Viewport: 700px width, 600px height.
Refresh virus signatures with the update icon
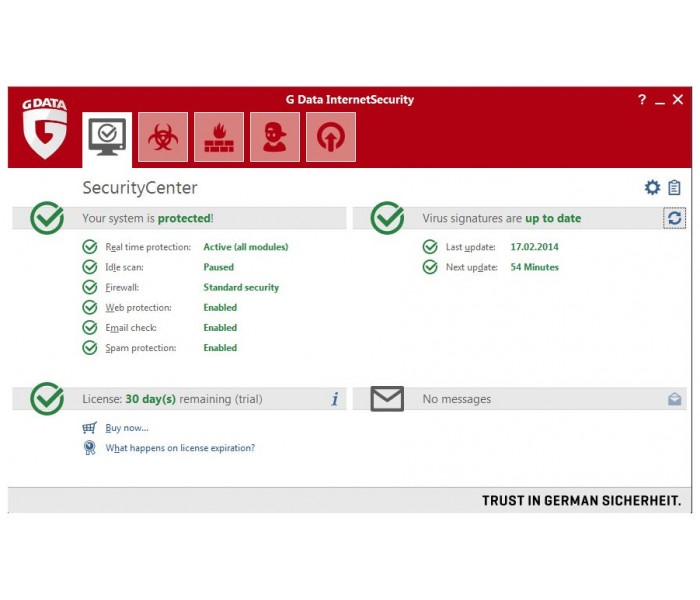[x=674, y=218]
